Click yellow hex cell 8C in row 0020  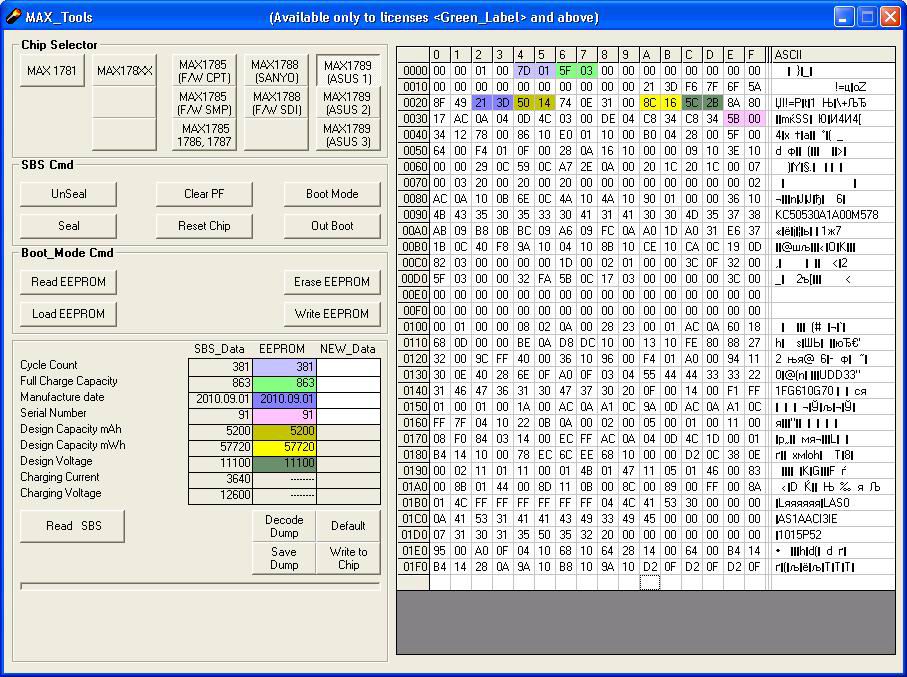[x=650, y=103]
